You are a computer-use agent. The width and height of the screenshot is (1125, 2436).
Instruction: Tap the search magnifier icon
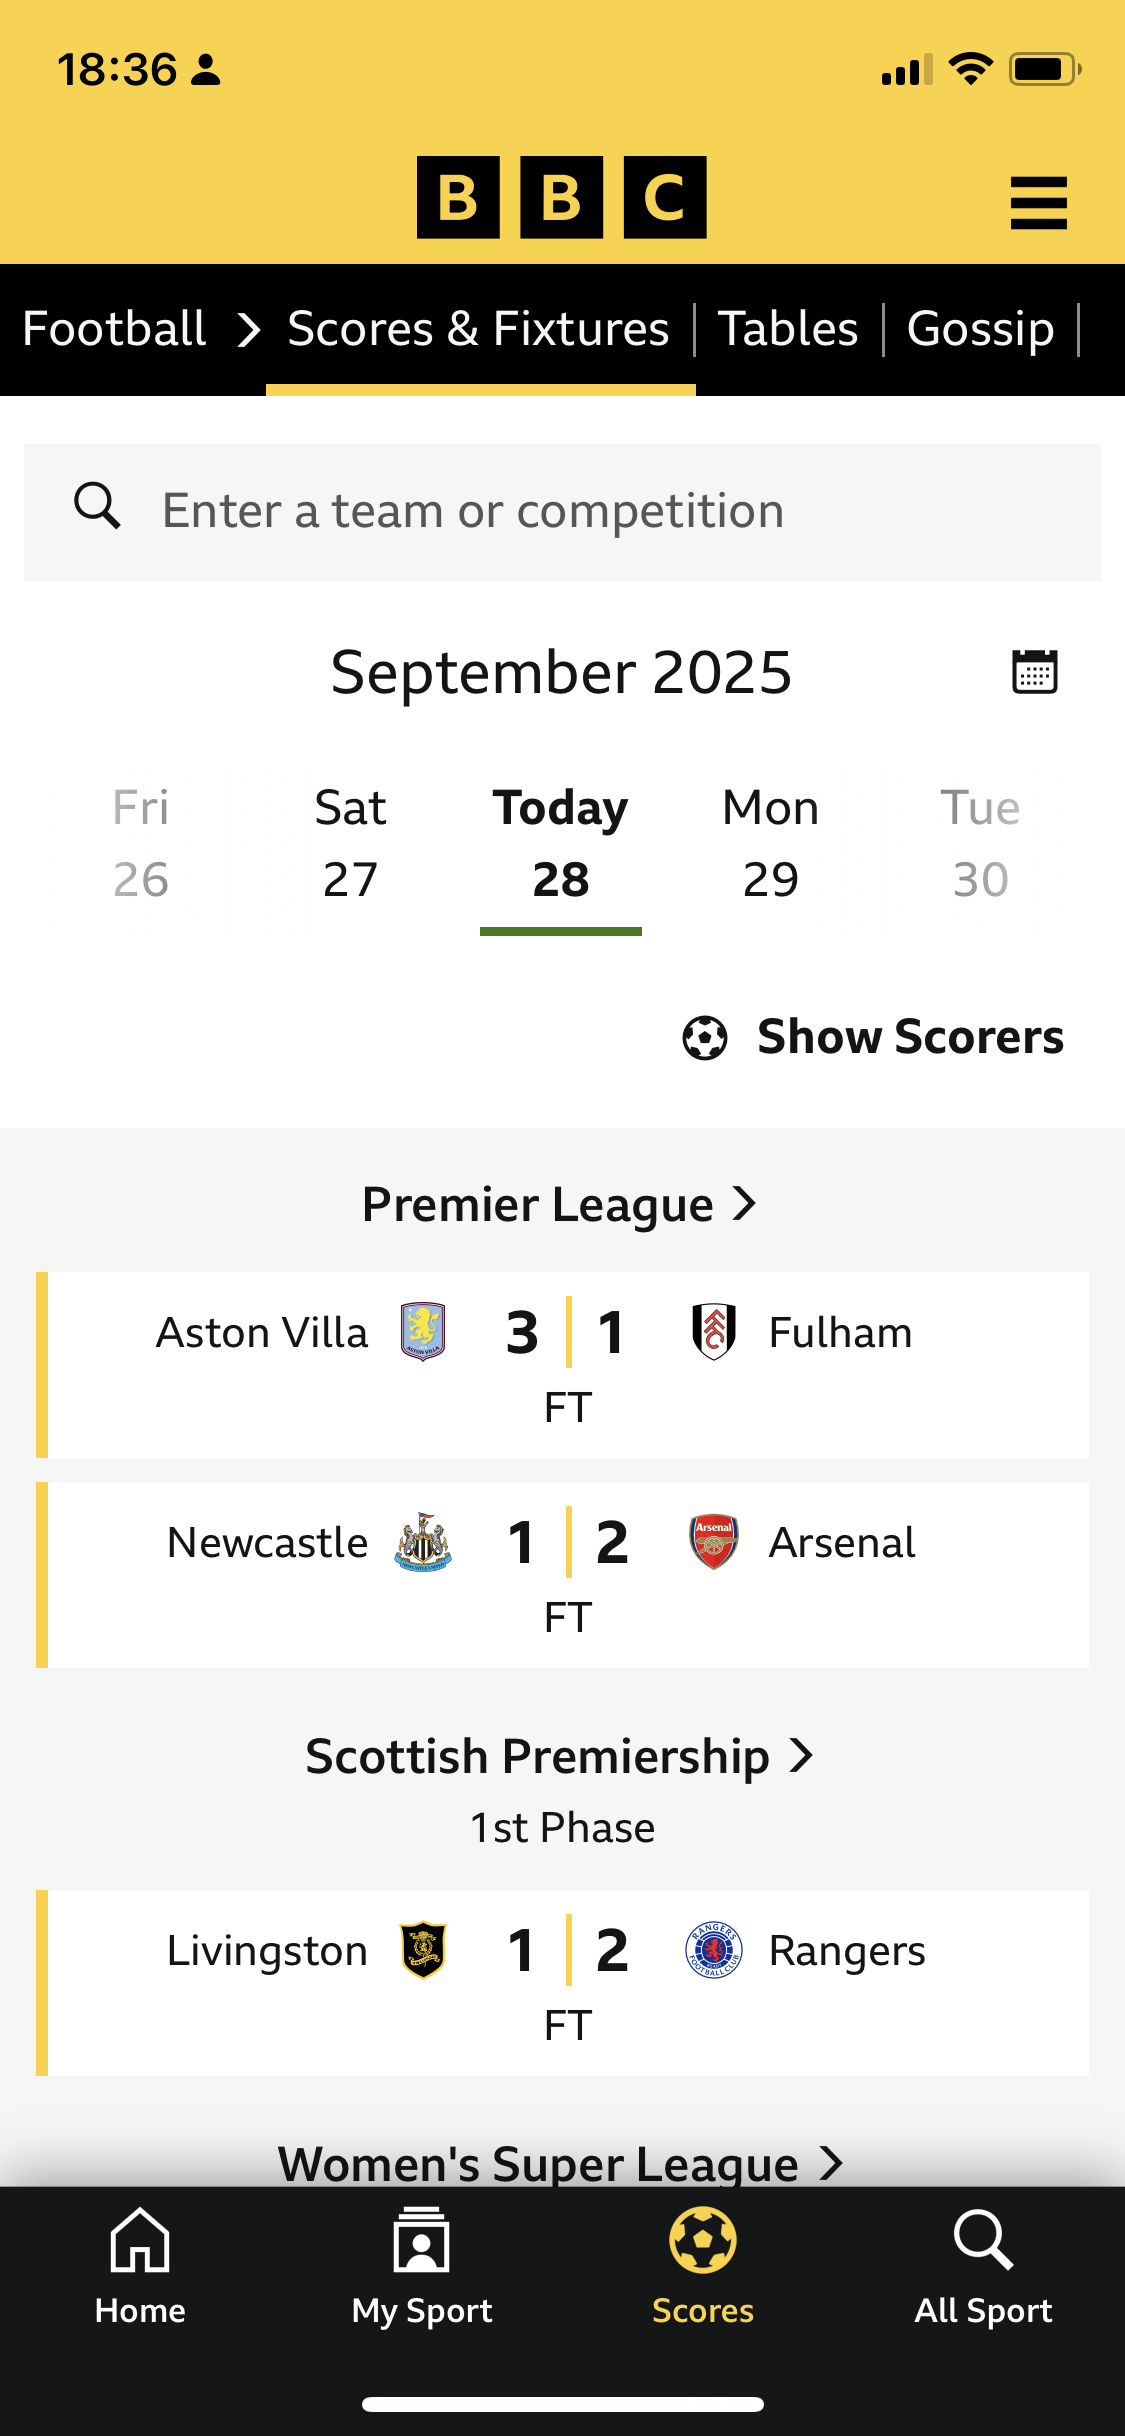click(x=98, y=507)
